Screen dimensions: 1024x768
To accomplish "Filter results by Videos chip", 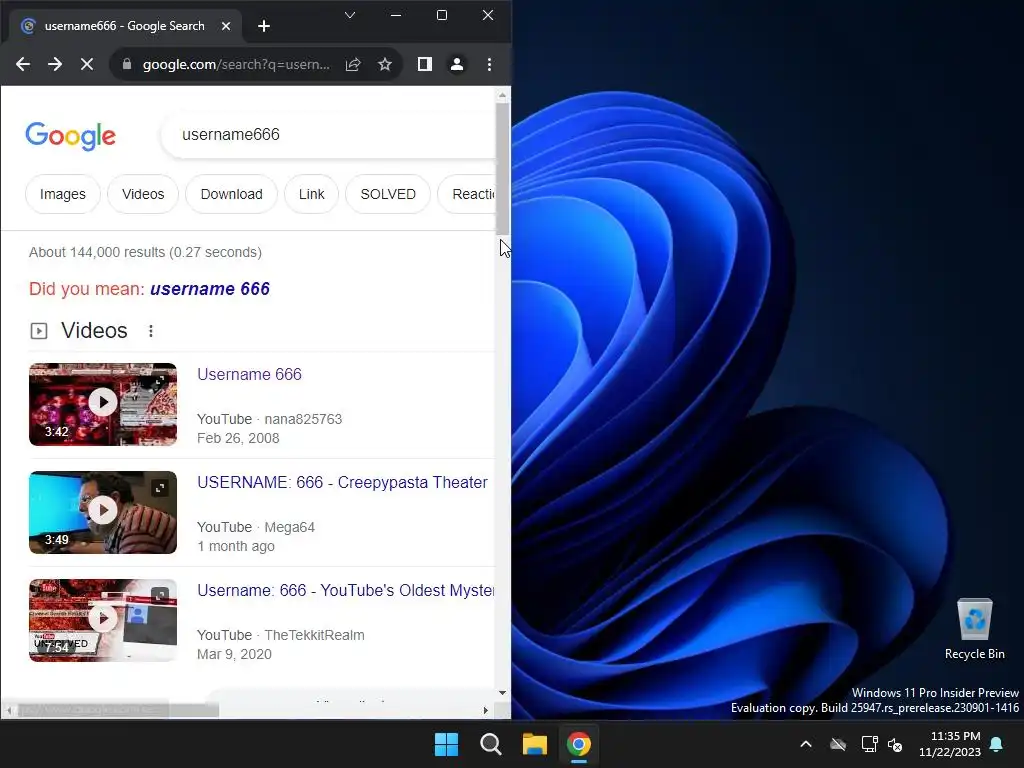I will [x=143, y=194].
